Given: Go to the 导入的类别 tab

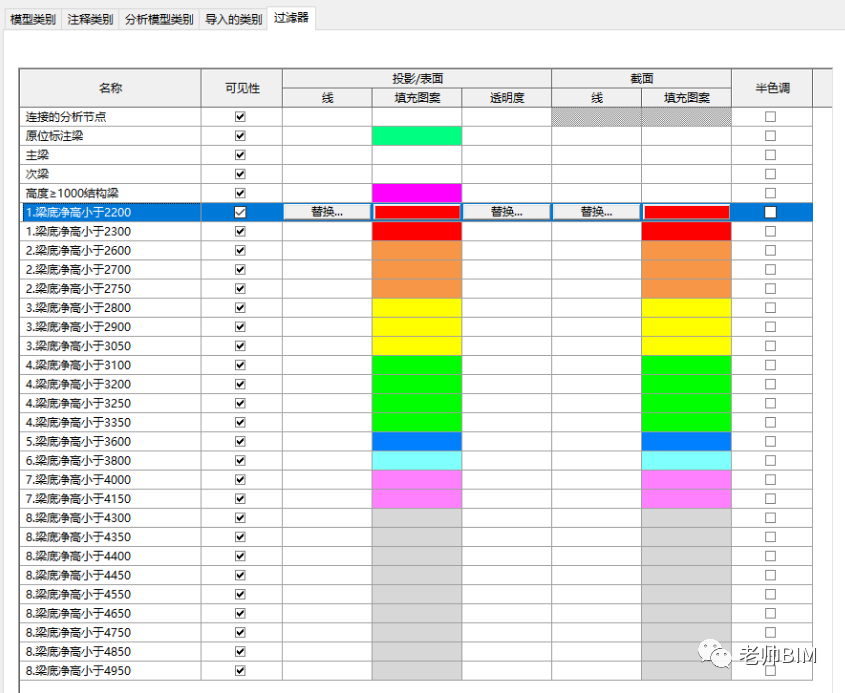Looking at the screenshot, I should pyautogui.click(x=233, y=19).
